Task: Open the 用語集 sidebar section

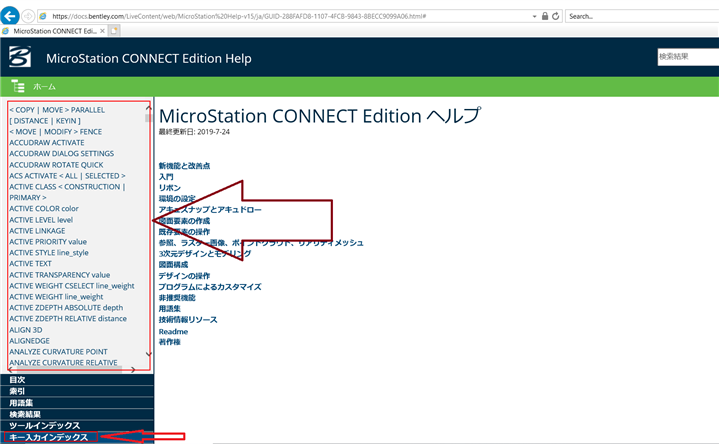Action: [x=77, y=403]
